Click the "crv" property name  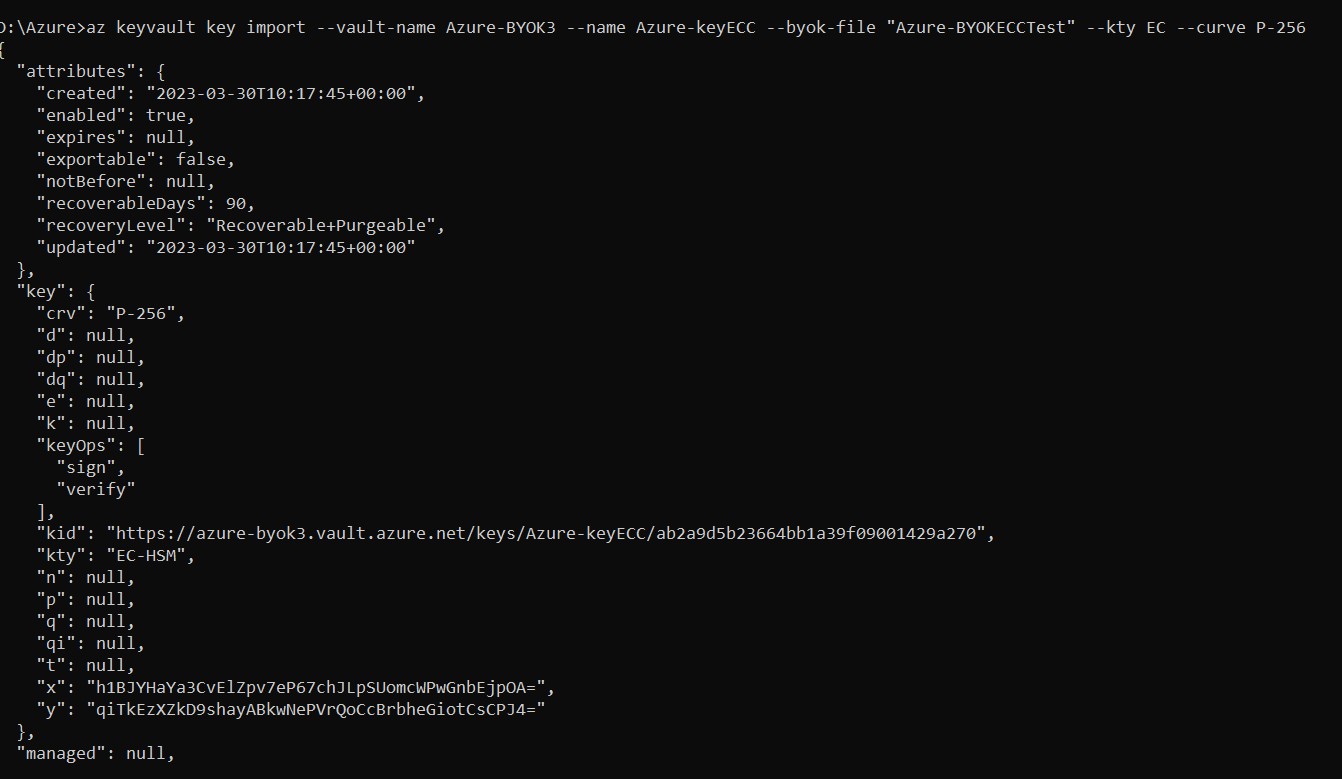(x=61, y=313)
